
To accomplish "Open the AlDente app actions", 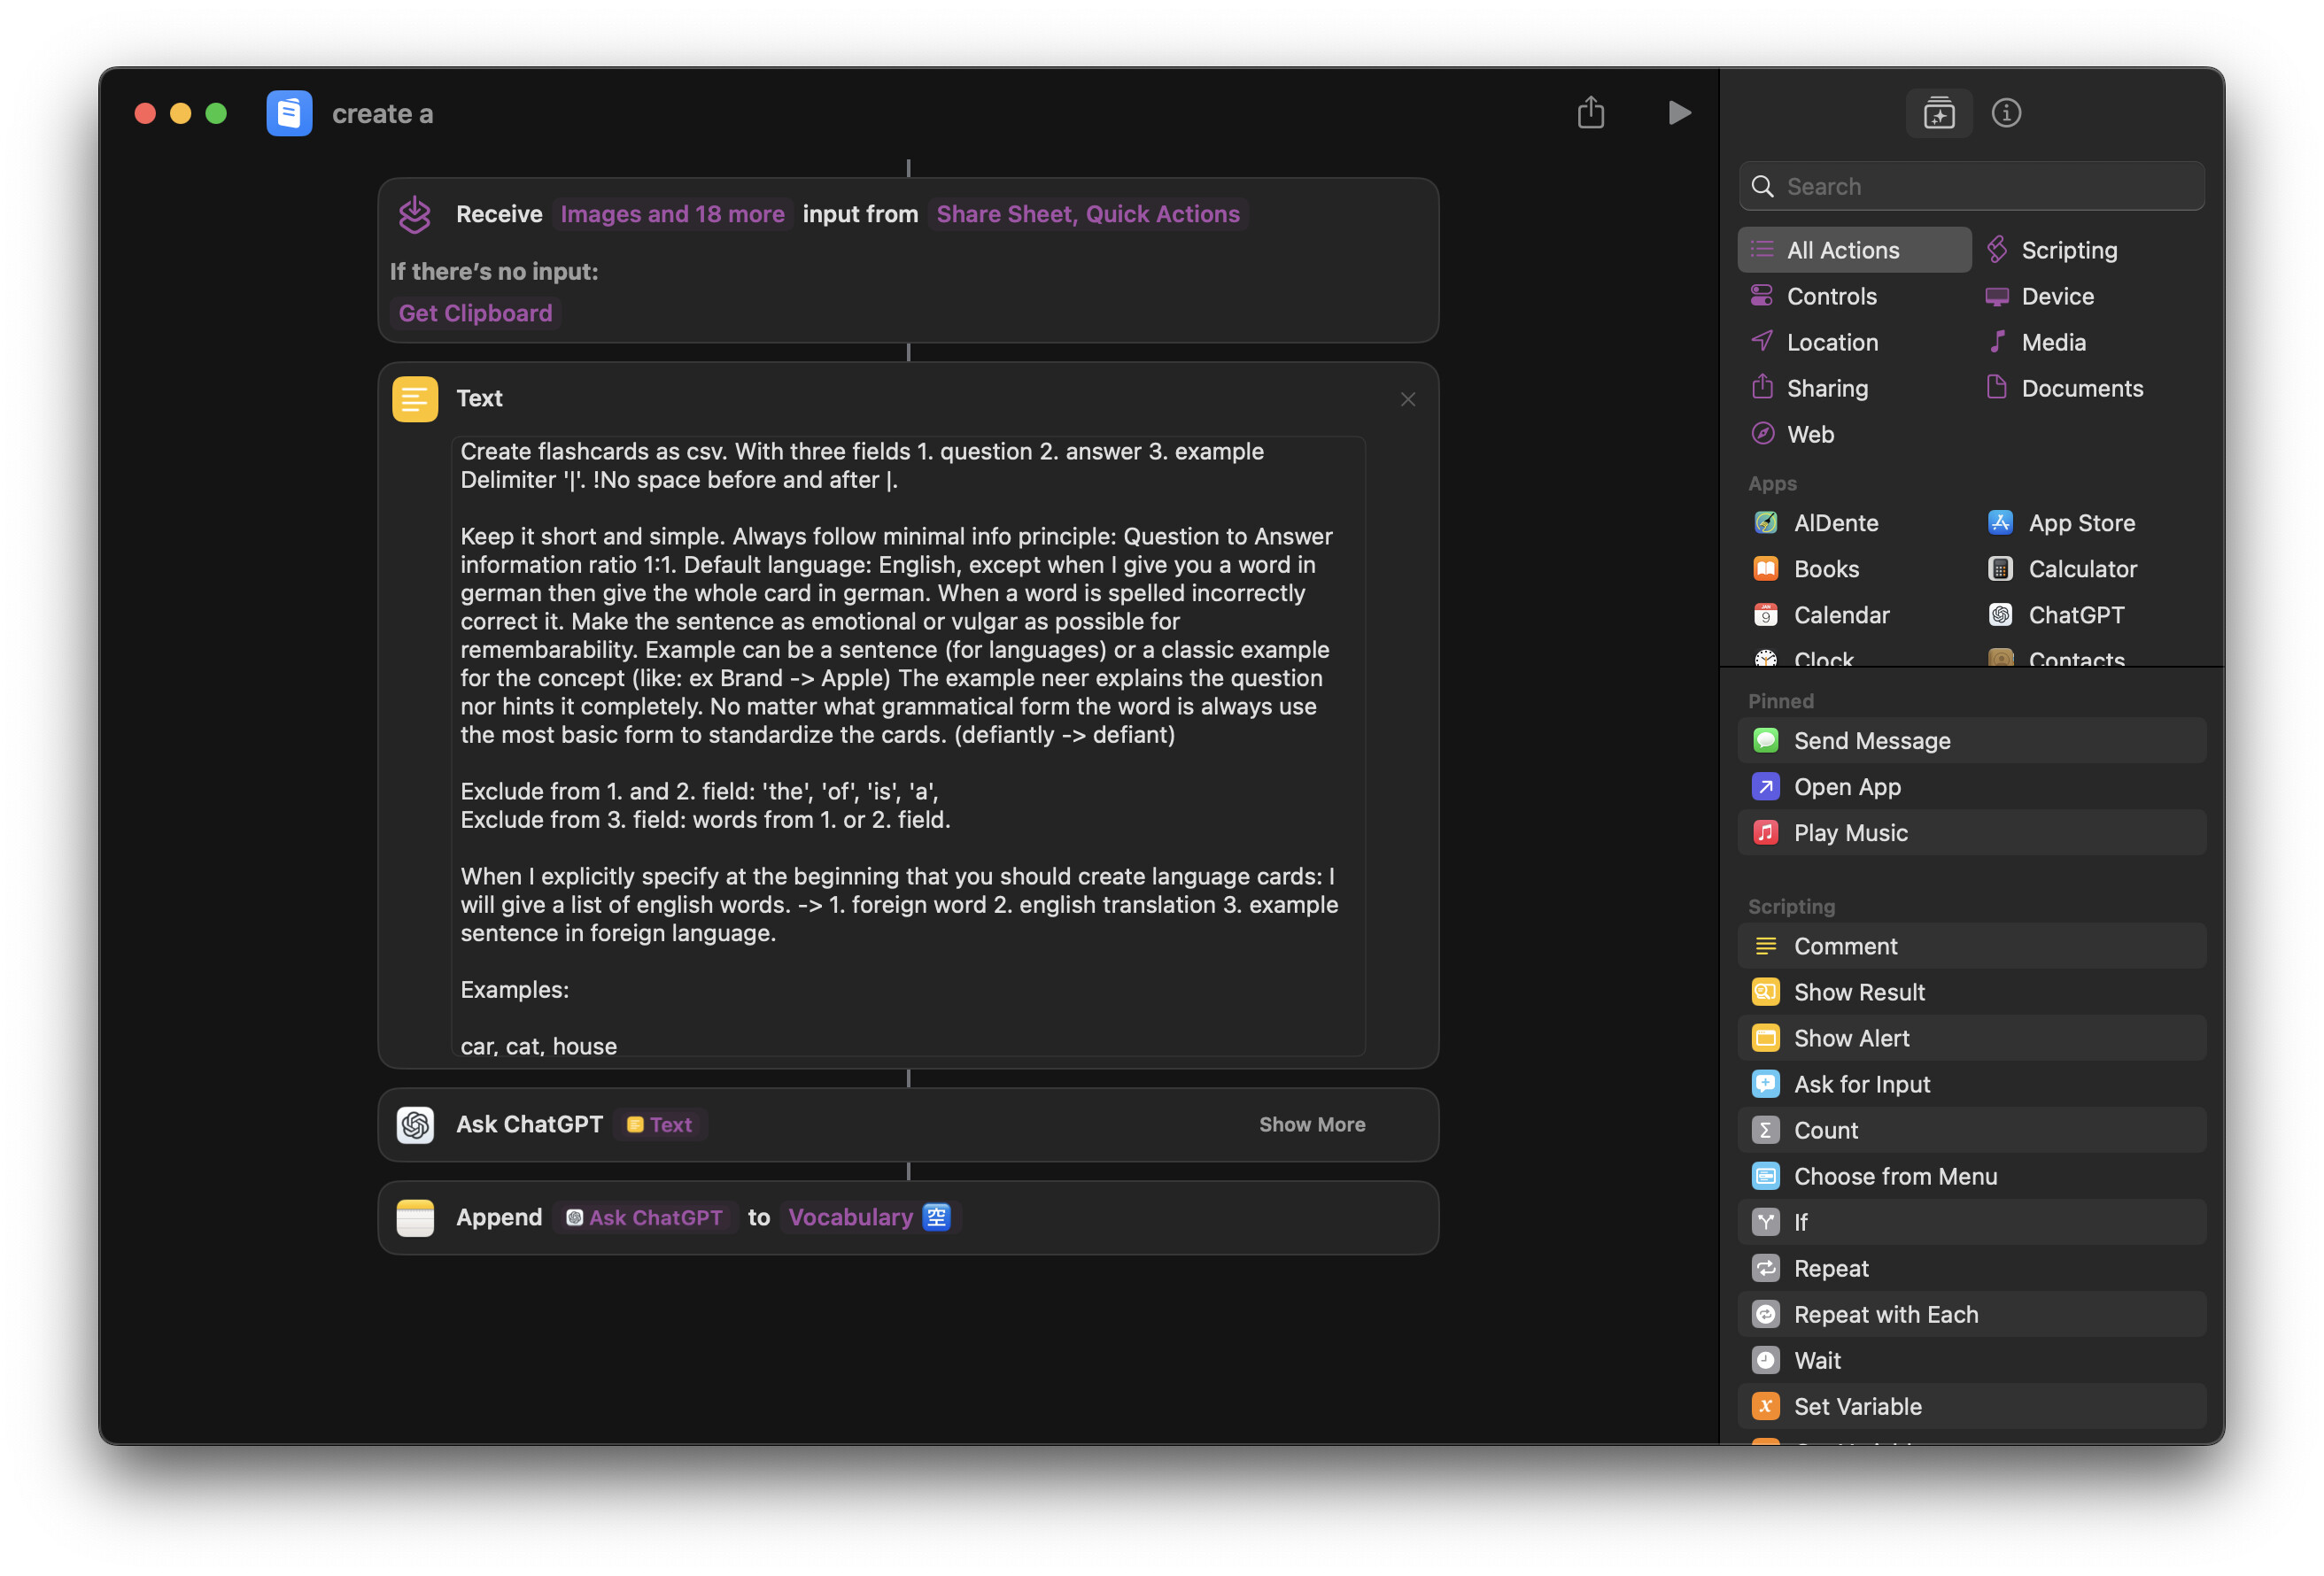I will [x=1835, y=523].
